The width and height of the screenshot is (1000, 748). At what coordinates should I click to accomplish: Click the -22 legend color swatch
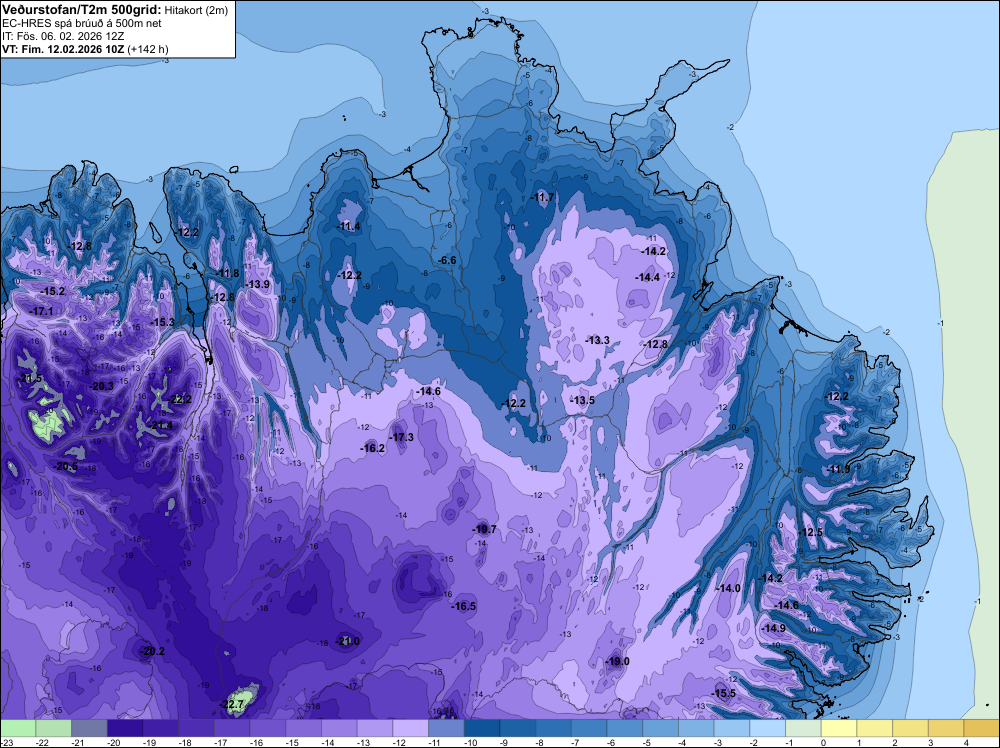pyautogui.click(x=54, y=728)
